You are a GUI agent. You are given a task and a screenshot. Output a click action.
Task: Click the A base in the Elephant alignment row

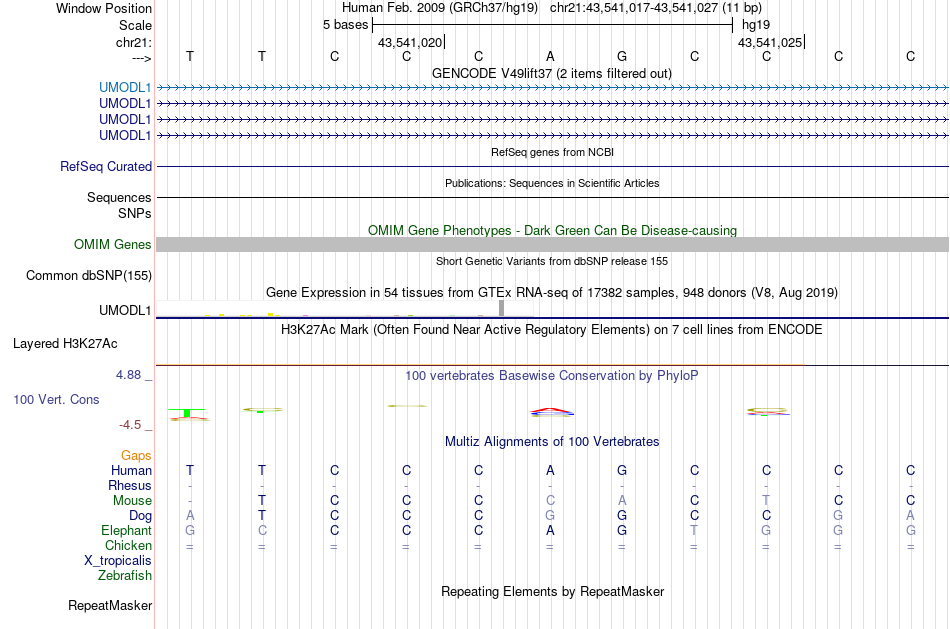(x=550, y=530)
